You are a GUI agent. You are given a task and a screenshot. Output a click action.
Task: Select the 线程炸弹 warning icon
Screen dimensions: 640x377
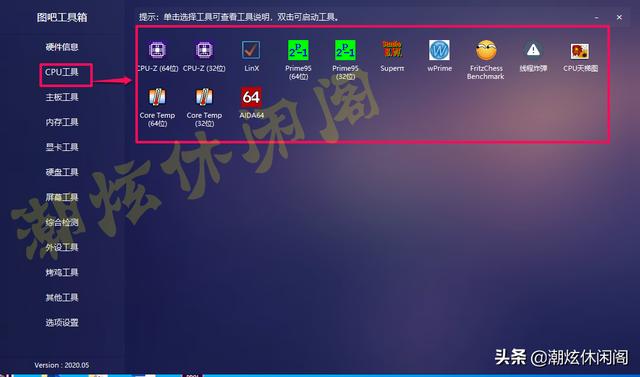(x=533, y=51)
